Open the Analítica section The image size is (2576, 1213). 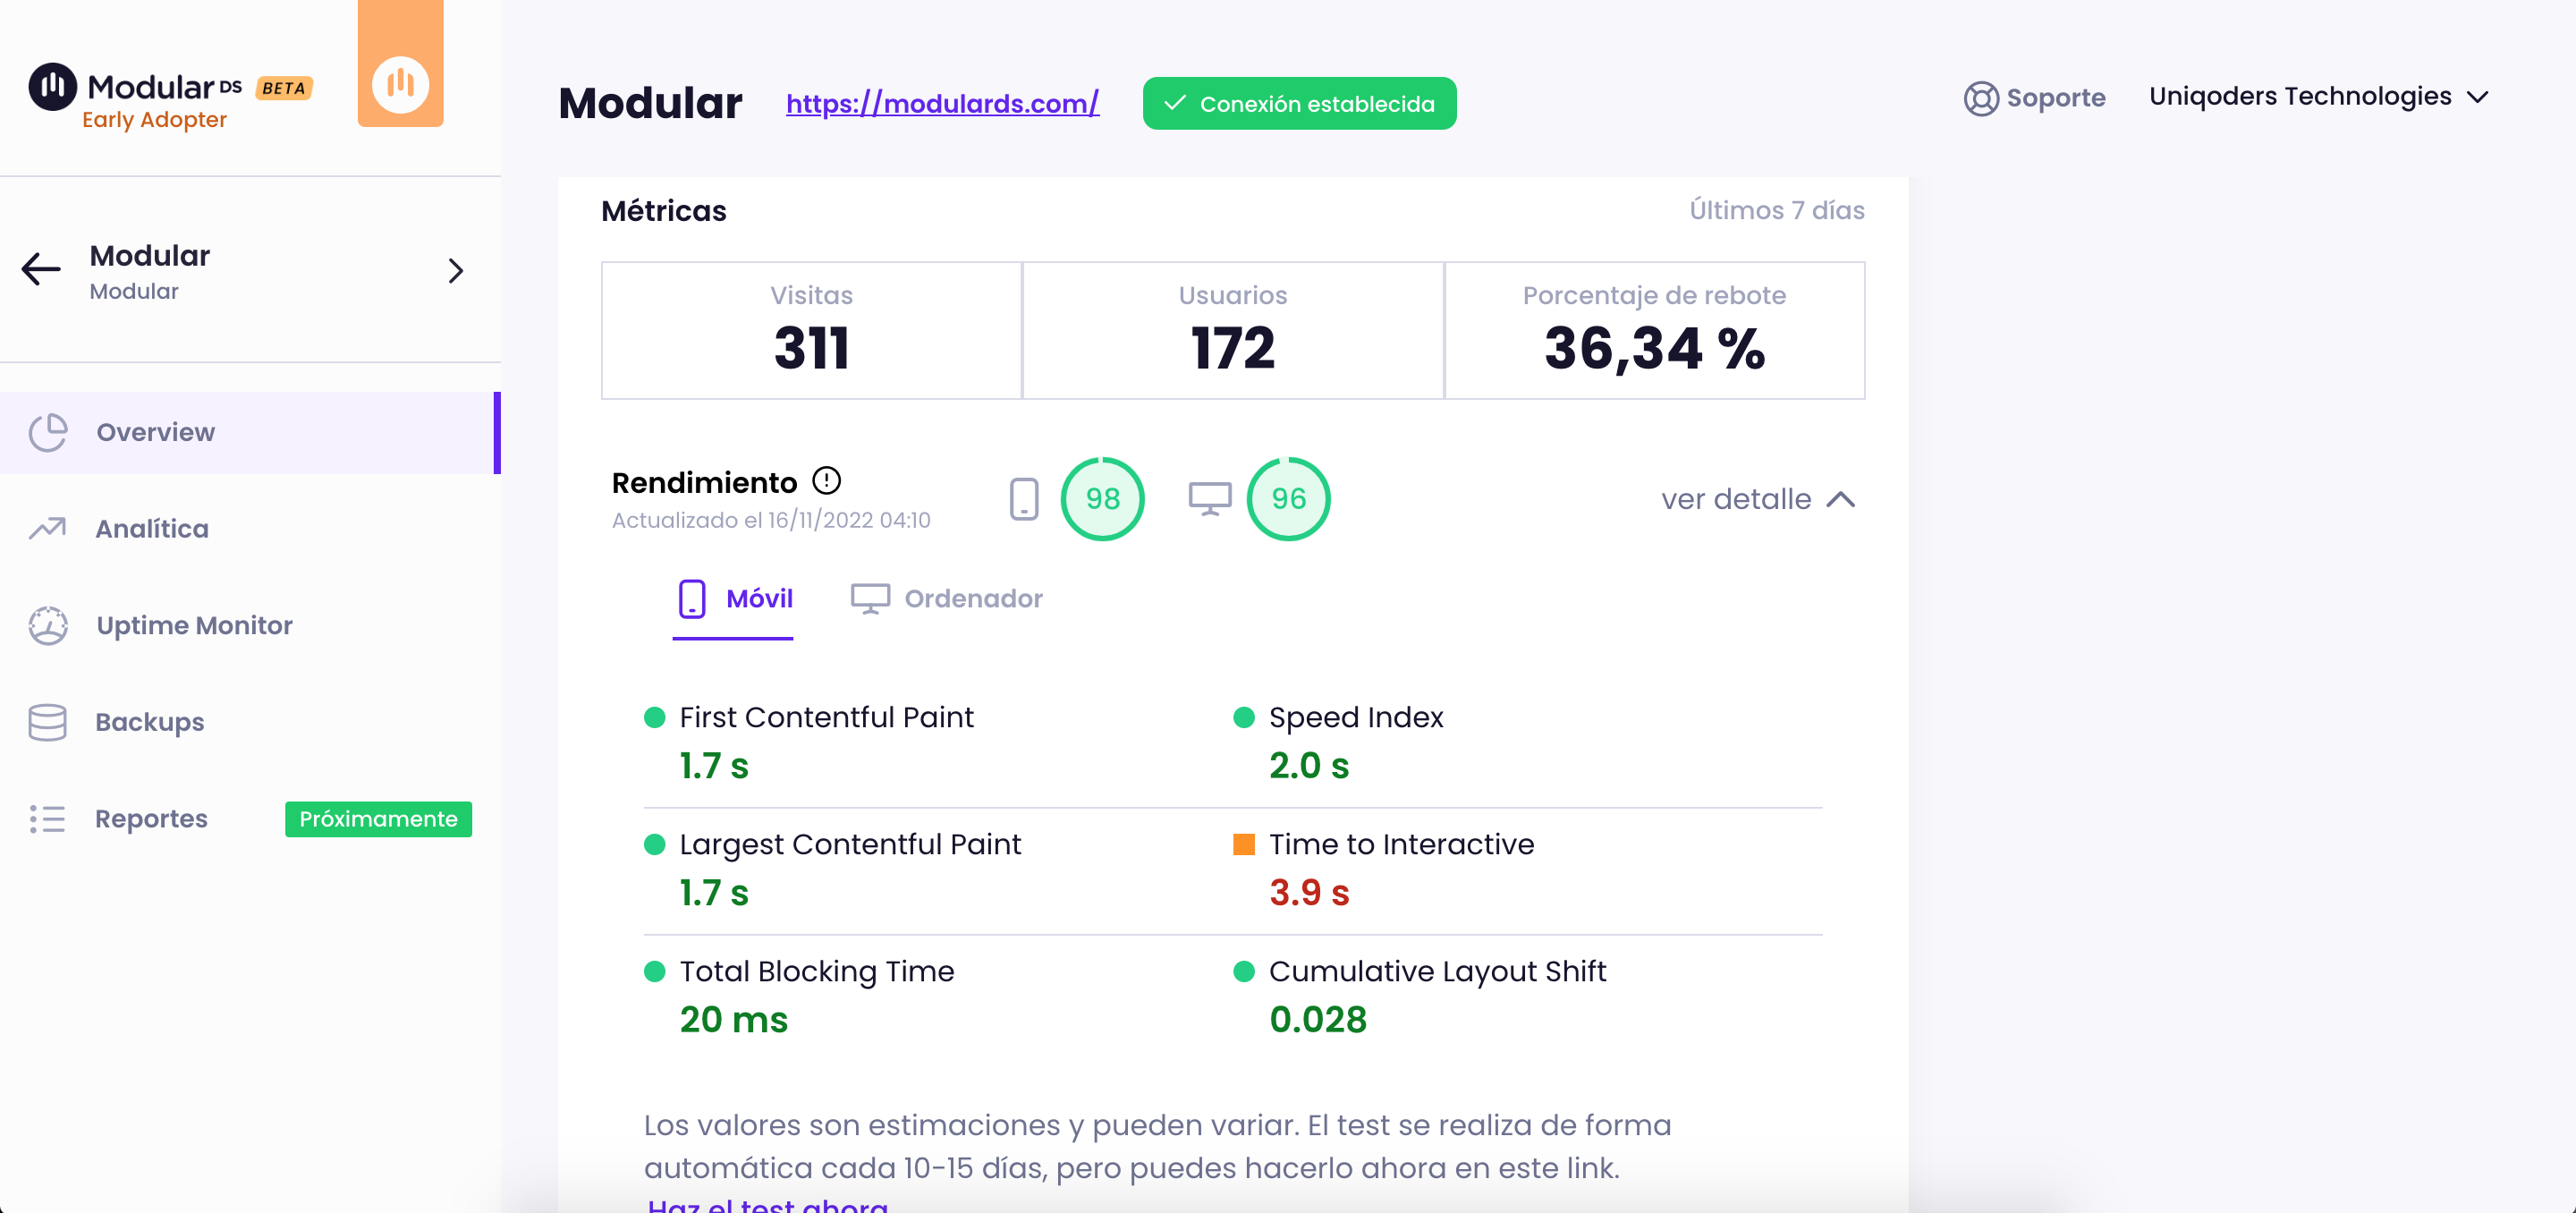(x=152, y=528)
